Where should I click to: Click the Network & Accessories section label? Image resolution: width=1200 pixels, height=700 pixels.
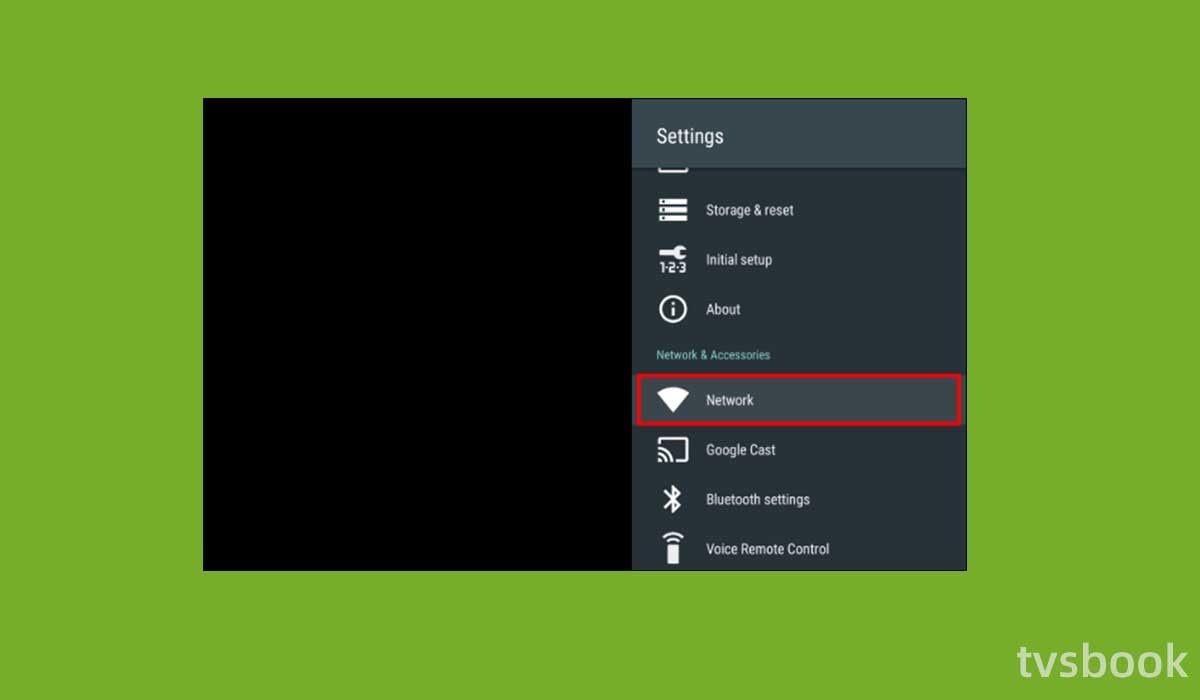[x=713, y=355]
